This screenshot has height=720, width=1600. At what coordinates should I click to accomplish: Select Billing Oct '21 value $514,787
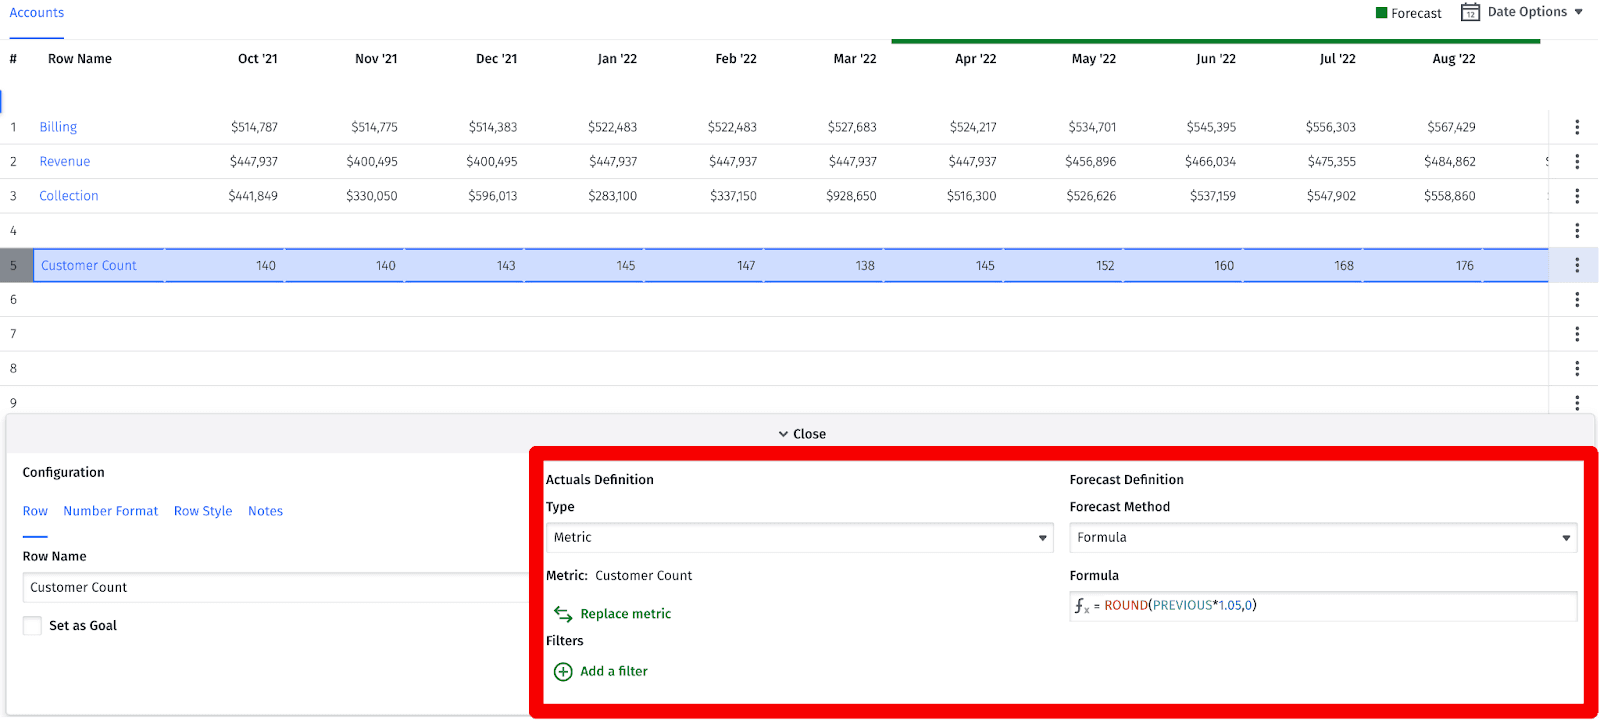tap(254, 127)
